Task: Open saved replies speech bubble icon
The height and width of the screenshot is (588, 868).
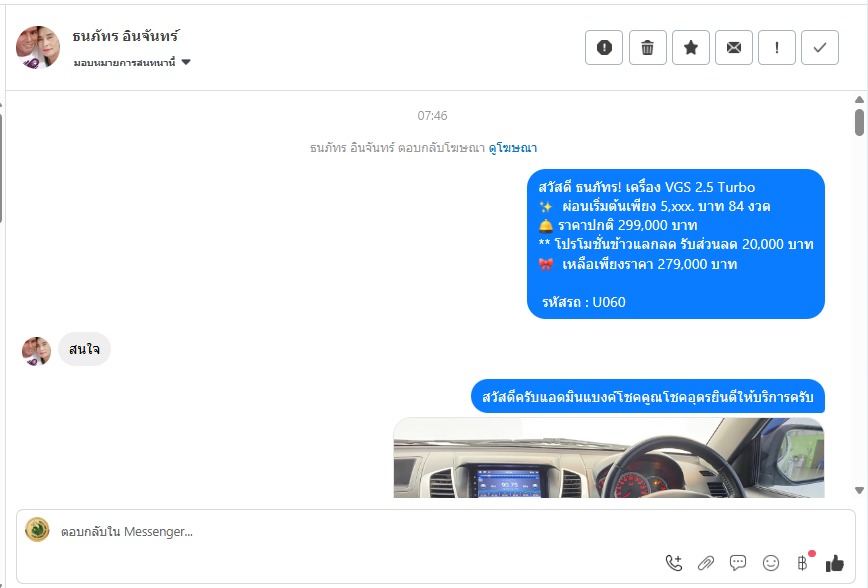Action: [x=738, y=563]
